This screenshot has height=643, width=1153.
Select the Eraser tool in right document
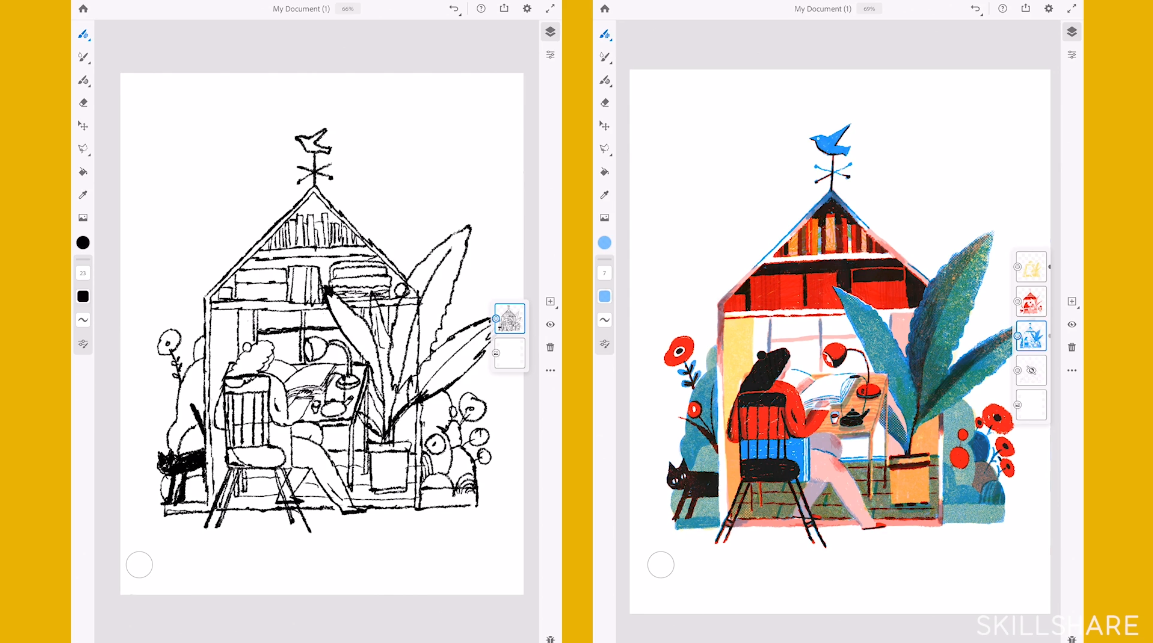pyautogui.click(x=605, y=103)
